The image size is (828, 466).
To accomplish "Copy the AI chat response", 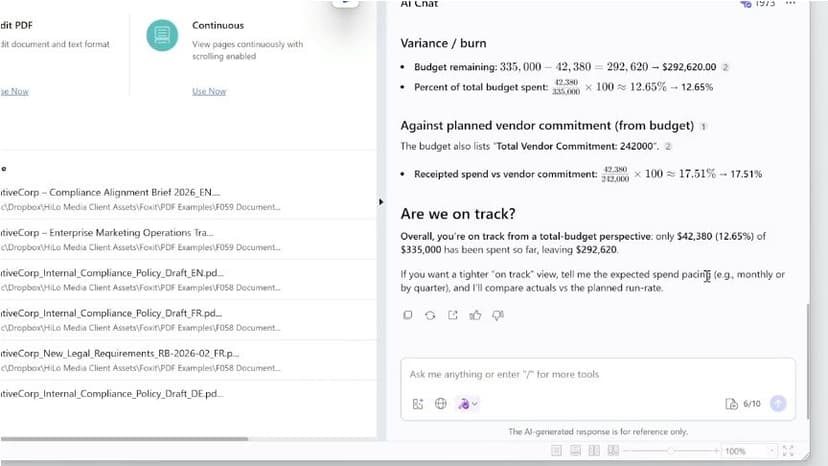I will point(408,315).
